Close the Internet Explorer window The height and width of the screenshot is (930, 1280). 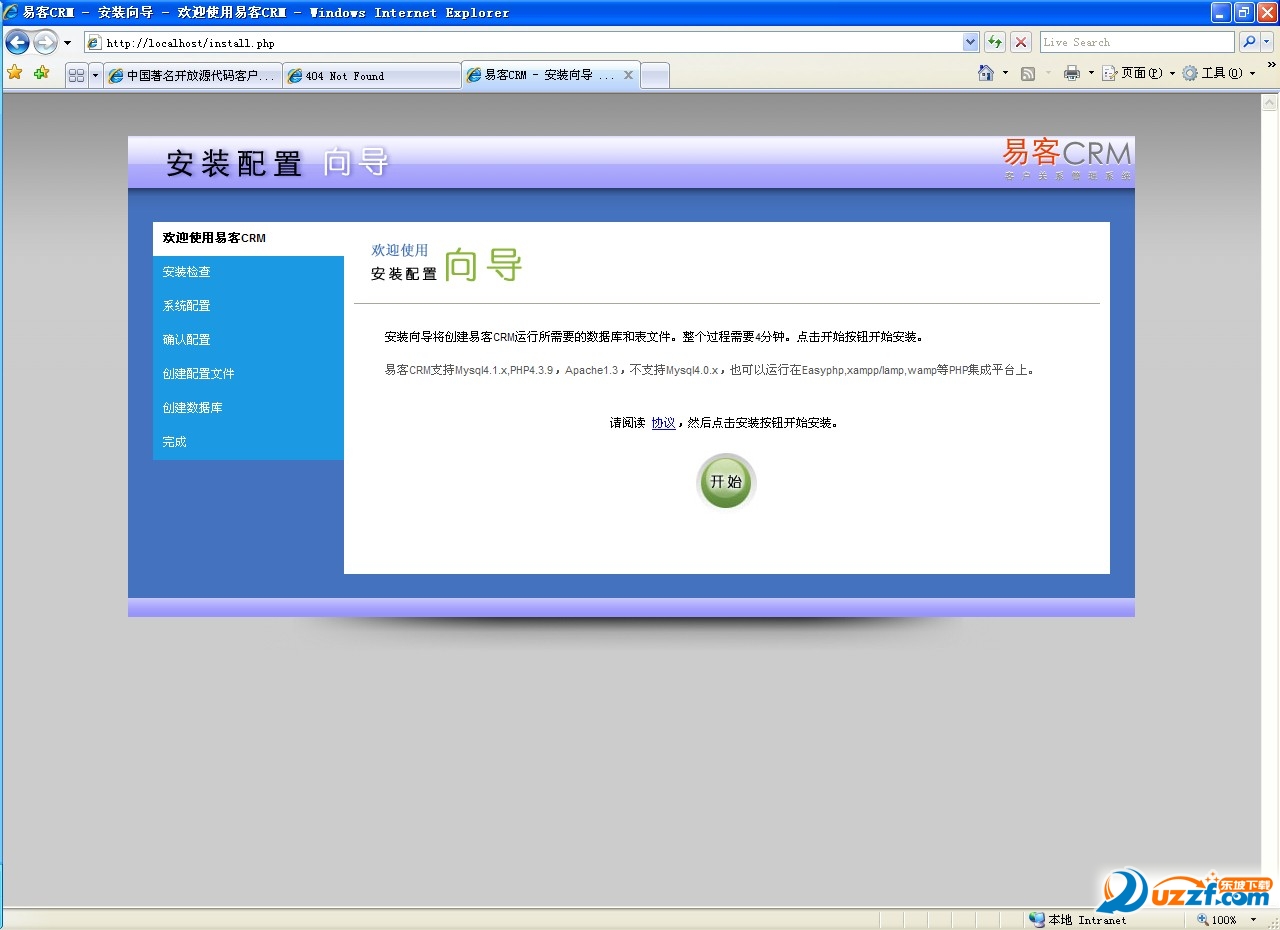tap(1267, 12)
